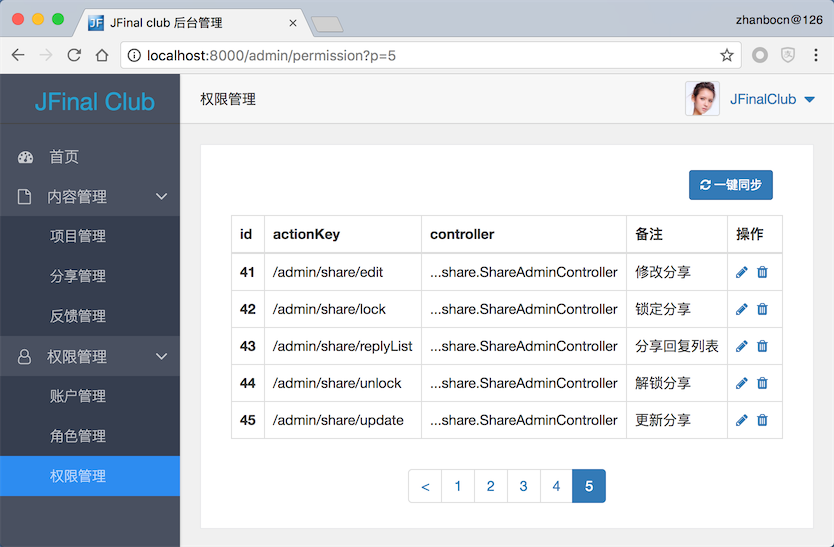834x547 pixels.
Task: Click the 分享回复列表 remark cell
Action: click(677, 346)
